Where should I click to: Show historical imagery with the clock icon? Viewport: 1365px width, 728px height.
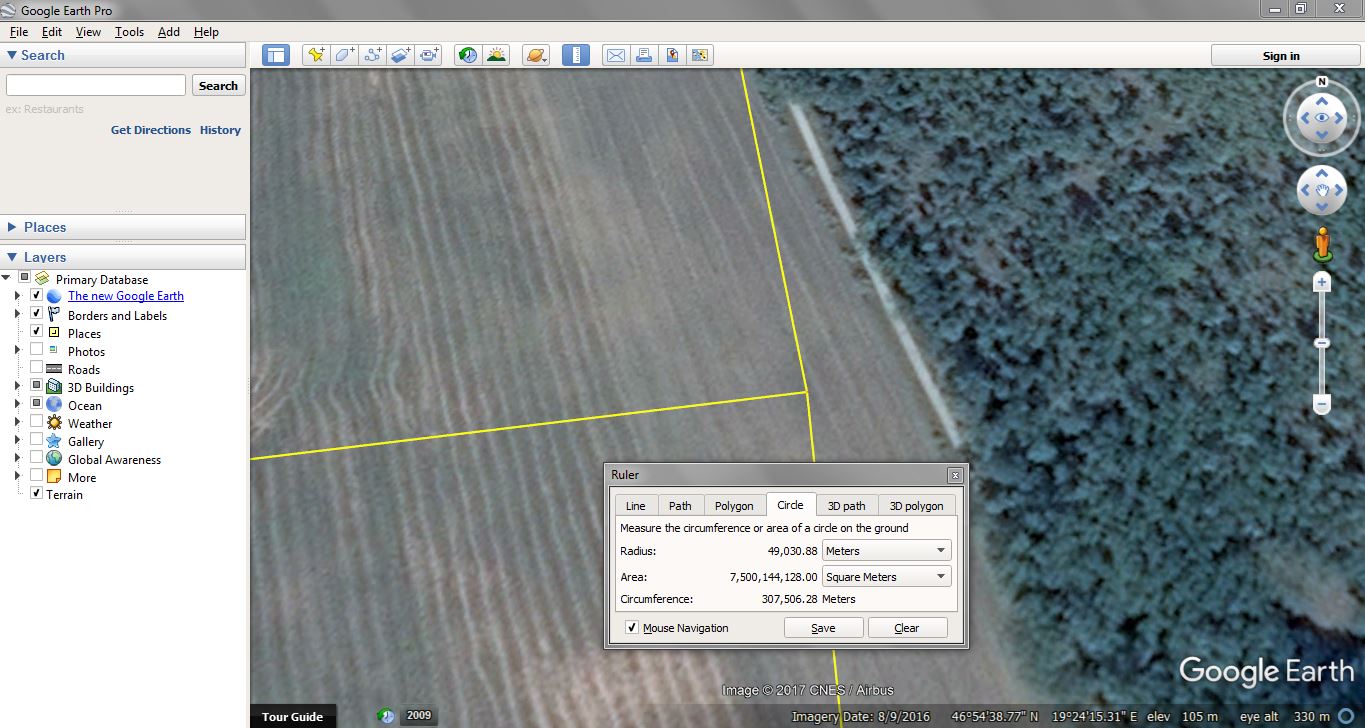(467, 55)
